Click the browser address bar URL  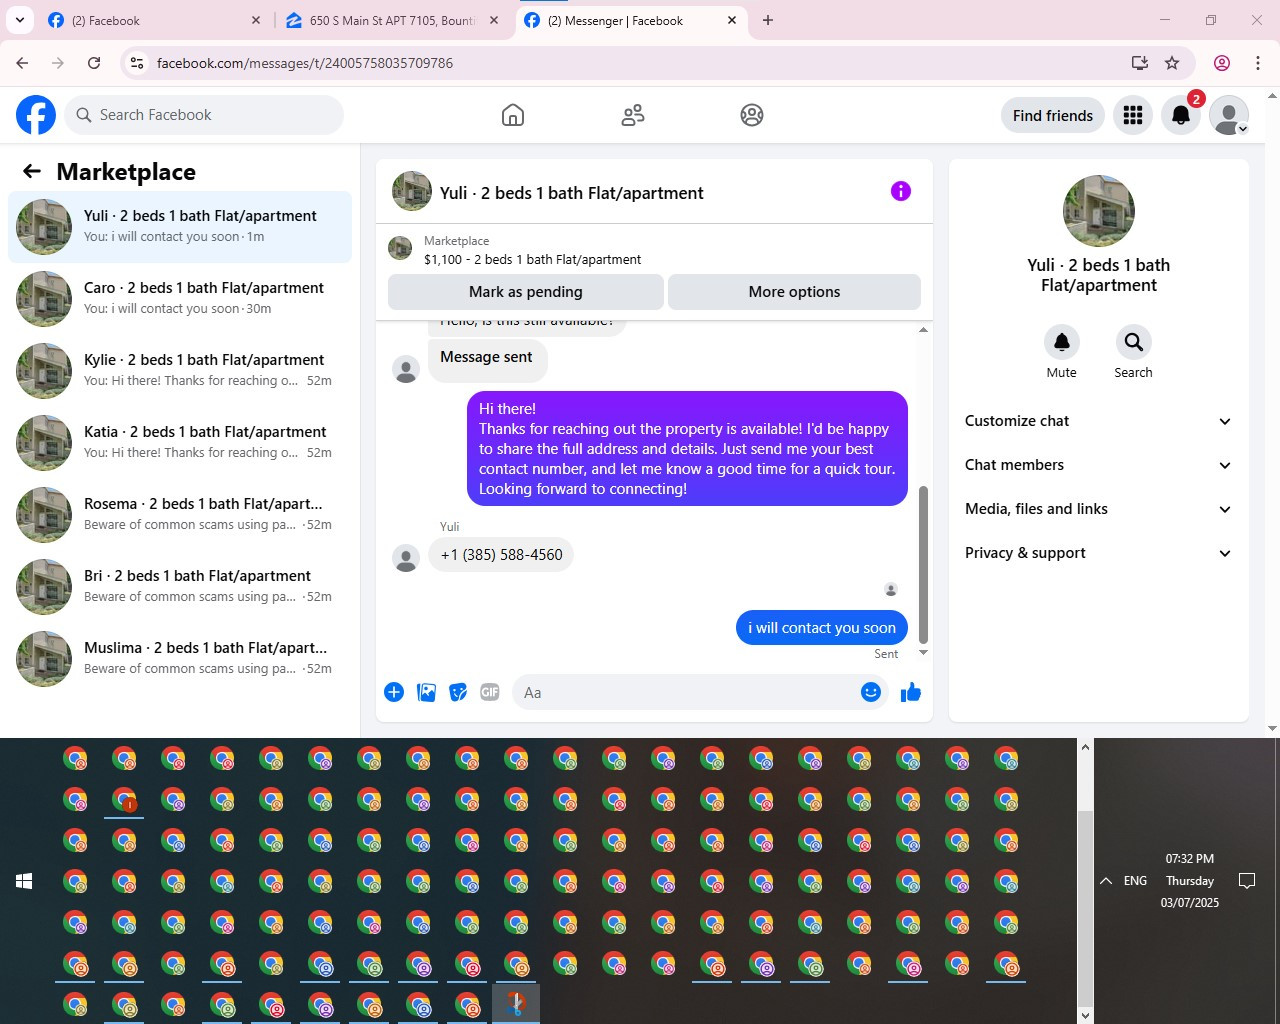[305, 63]
